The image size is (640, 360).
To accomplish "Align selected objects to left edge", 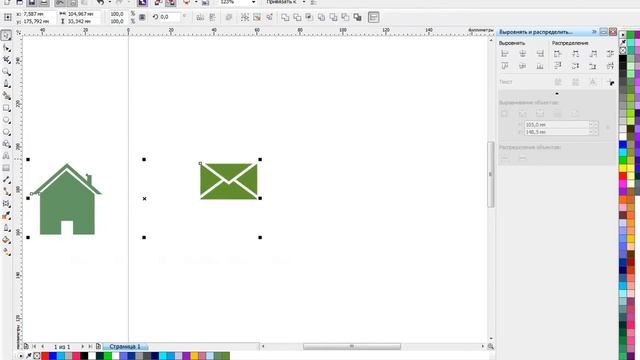I will coord(505,53).
